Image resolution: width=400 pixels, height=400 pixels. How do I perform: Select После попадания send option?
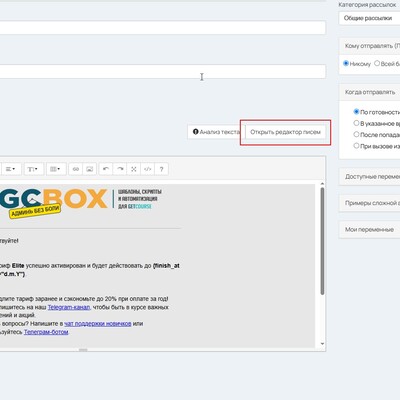[x=356, y=134]
